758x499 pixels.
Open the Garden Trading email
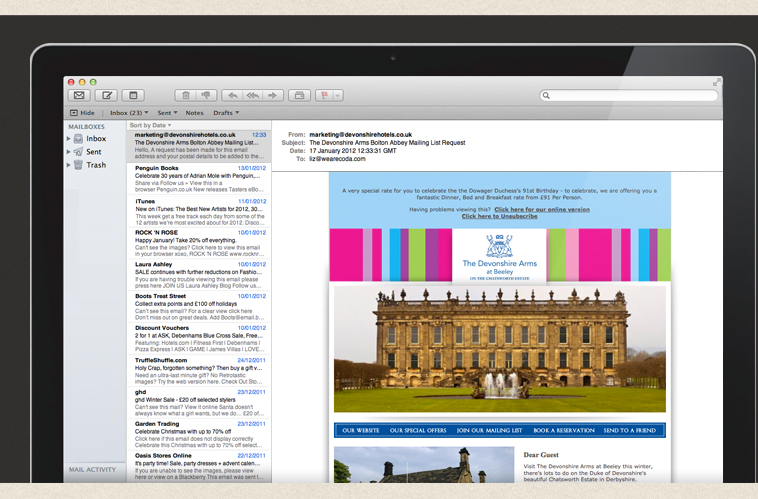[199, 434]
